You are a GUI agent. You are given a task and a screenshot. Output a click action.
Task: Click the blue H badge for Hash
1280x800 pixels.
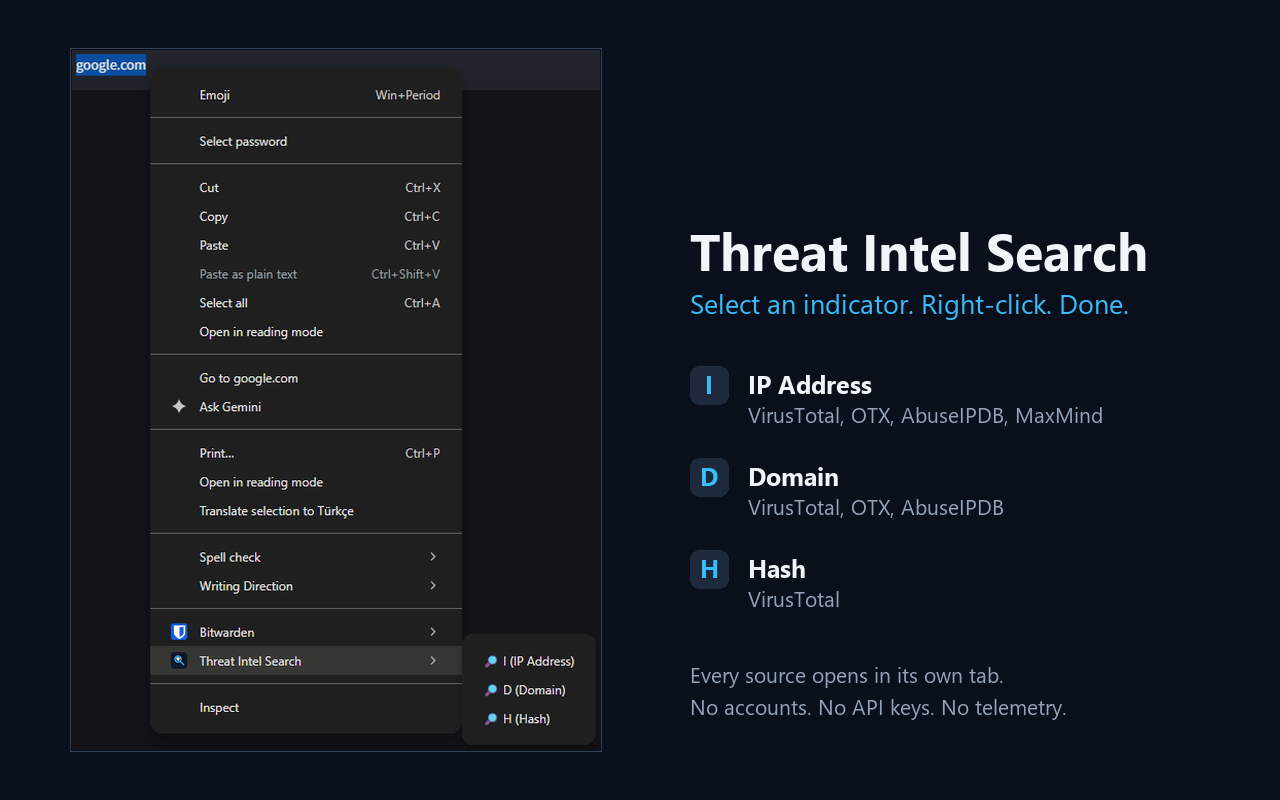tap(709, 569)
